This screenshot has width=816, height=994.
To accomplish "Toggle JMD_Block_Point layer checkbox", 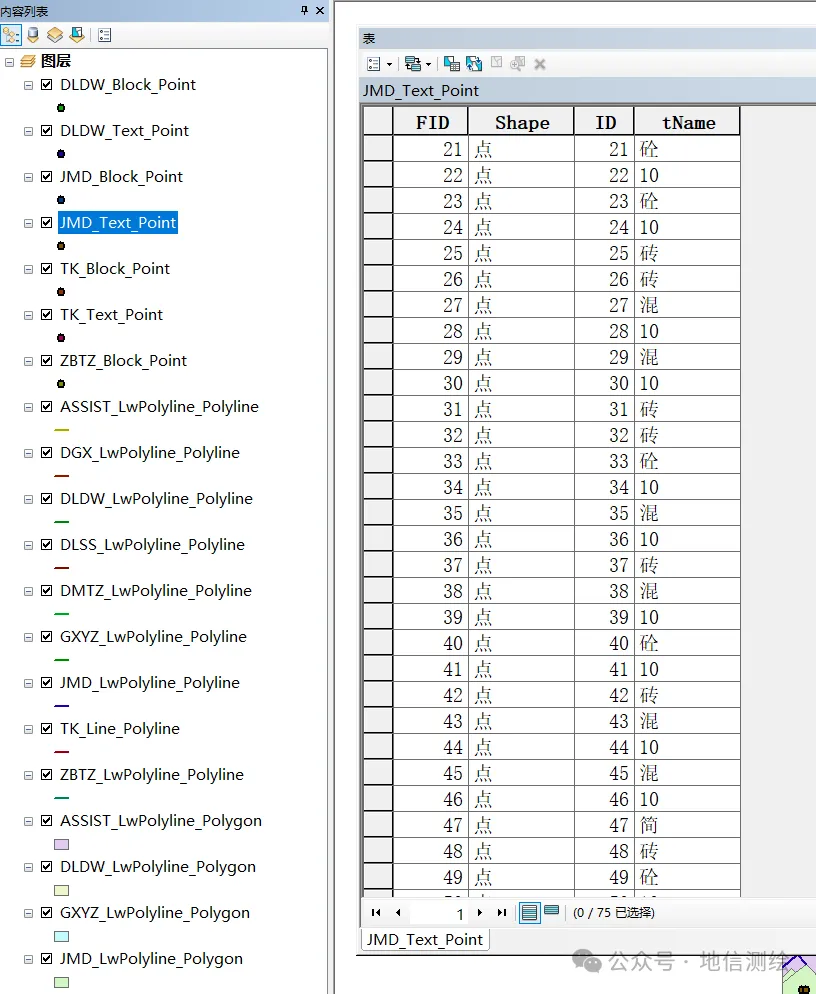I will click(x=46, y=176).
